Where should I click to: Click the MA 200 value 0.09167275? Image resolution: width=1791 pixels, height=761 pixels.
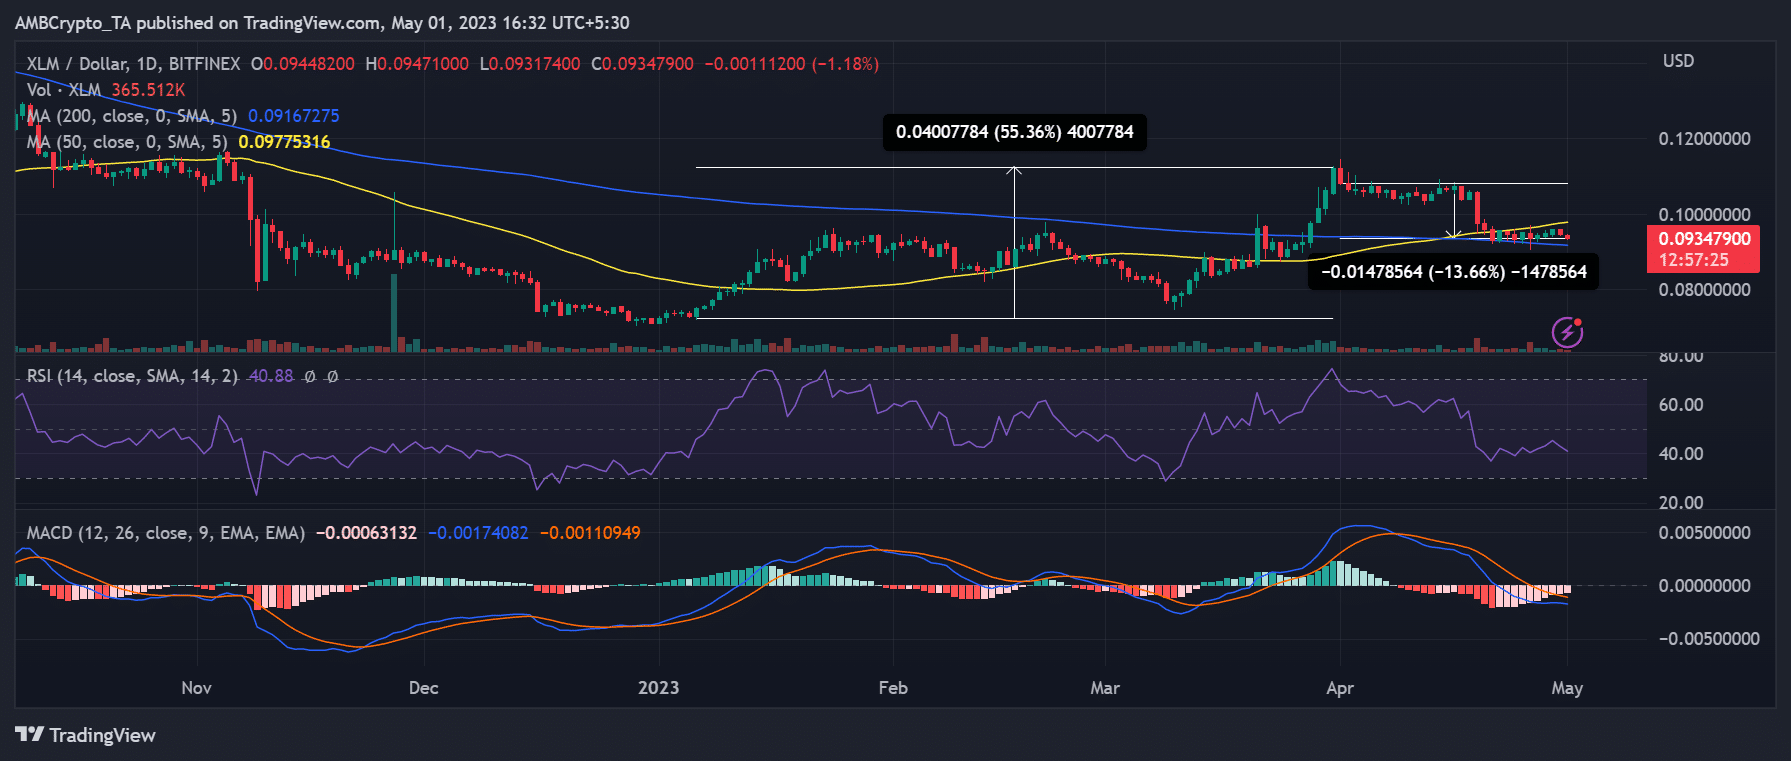pos(294,116)
